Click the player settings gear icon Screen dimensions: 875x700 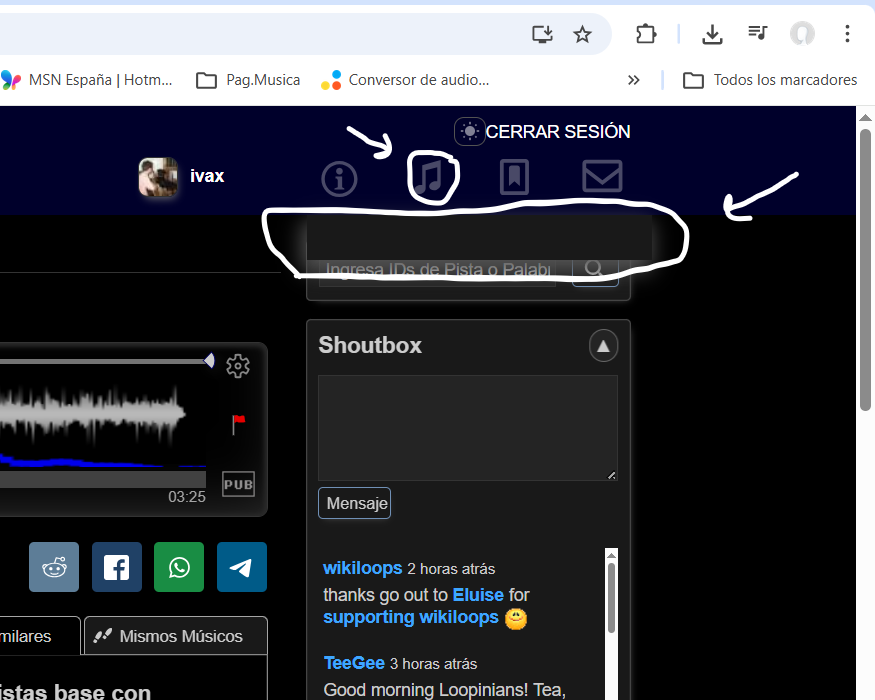[237, 366]
